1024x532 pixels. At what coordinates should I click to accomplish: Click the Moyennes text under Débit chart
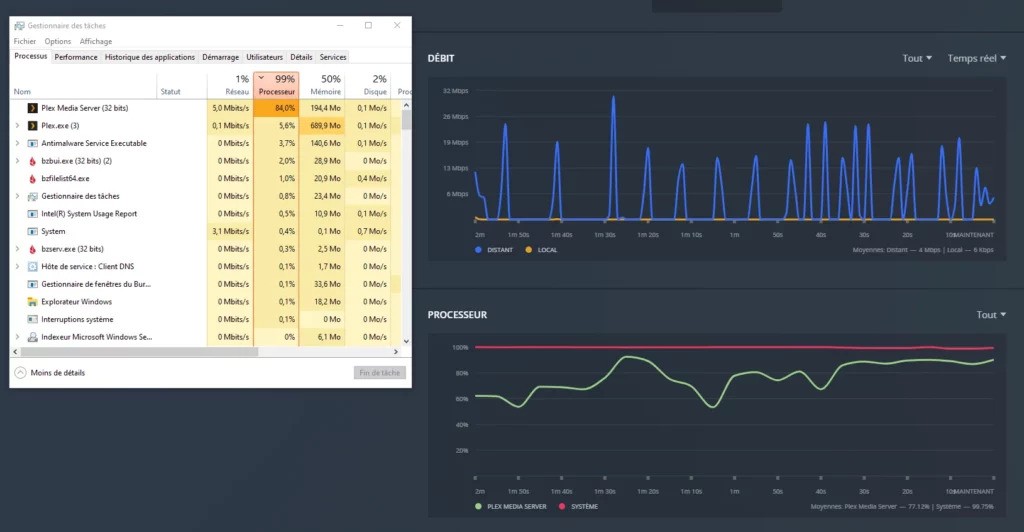click(923, 250)
